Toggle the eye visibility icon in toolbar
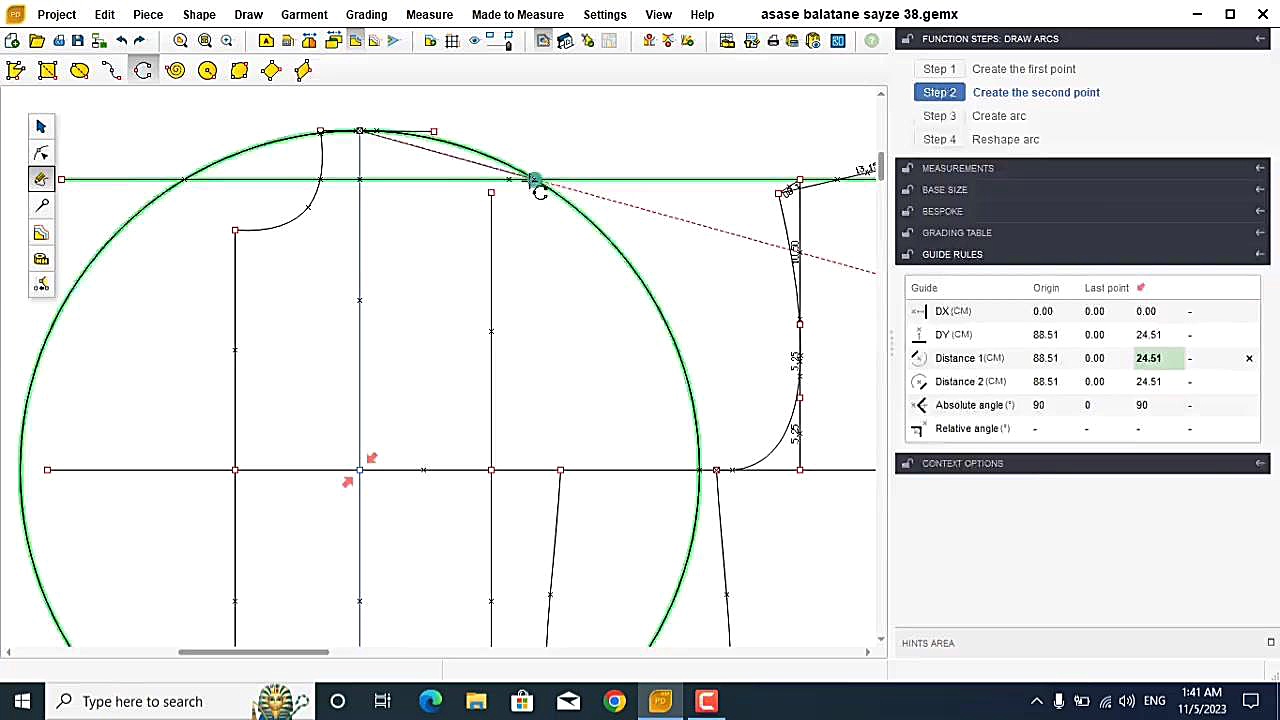Screen dimensions: 1280x720 coord(474,41)
